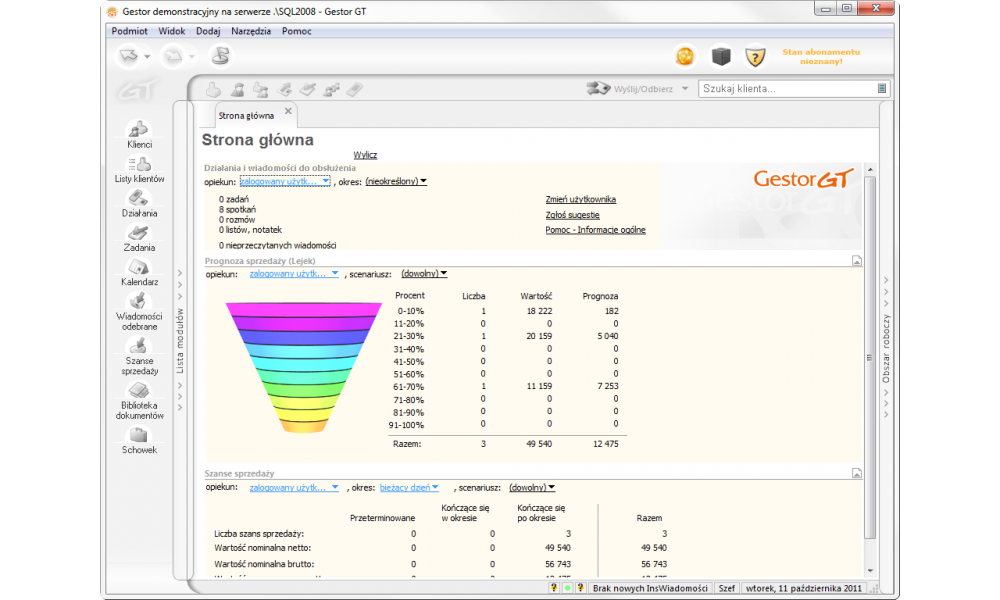Click the Wyślij/Odbierz send-receive icon

598,89
